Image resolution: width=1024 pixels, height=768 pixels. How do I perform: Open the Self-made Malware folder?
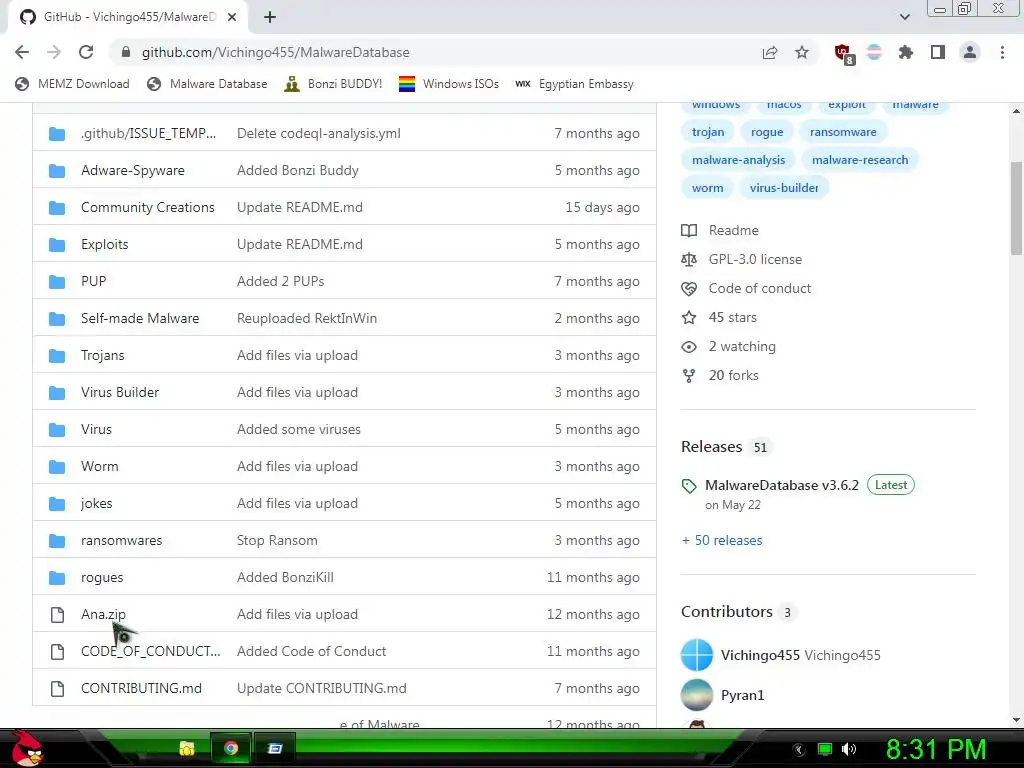(x=140, y=318)
